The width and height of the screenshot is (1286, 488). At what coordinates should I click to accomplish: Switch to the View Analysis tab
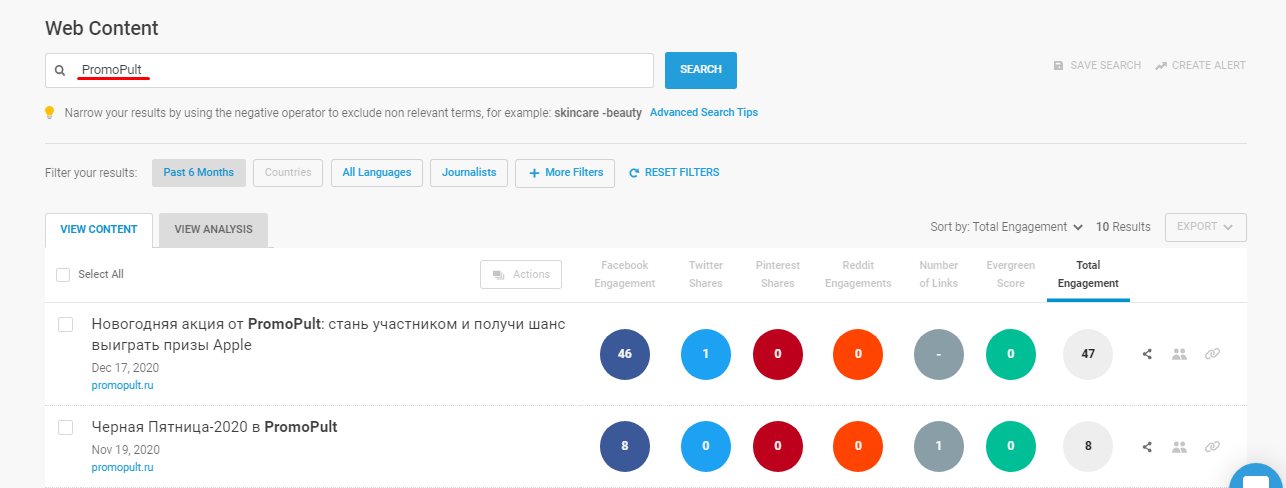click(213, 229)
